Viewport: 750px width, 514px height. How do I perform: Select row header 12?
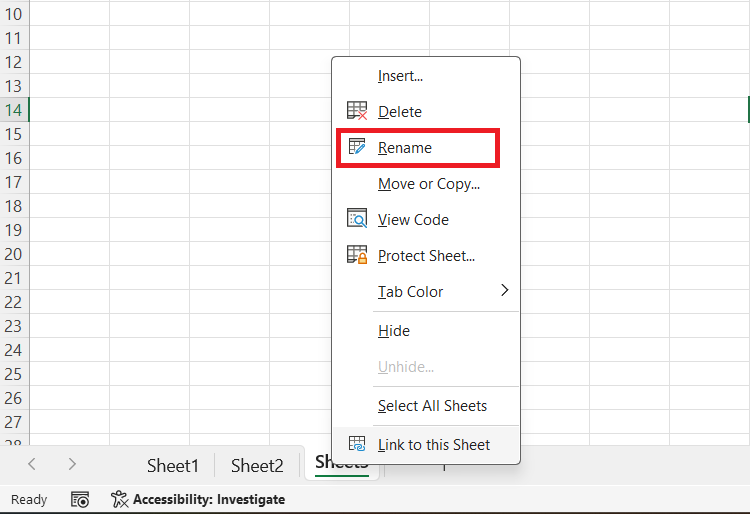coord(14,62)
